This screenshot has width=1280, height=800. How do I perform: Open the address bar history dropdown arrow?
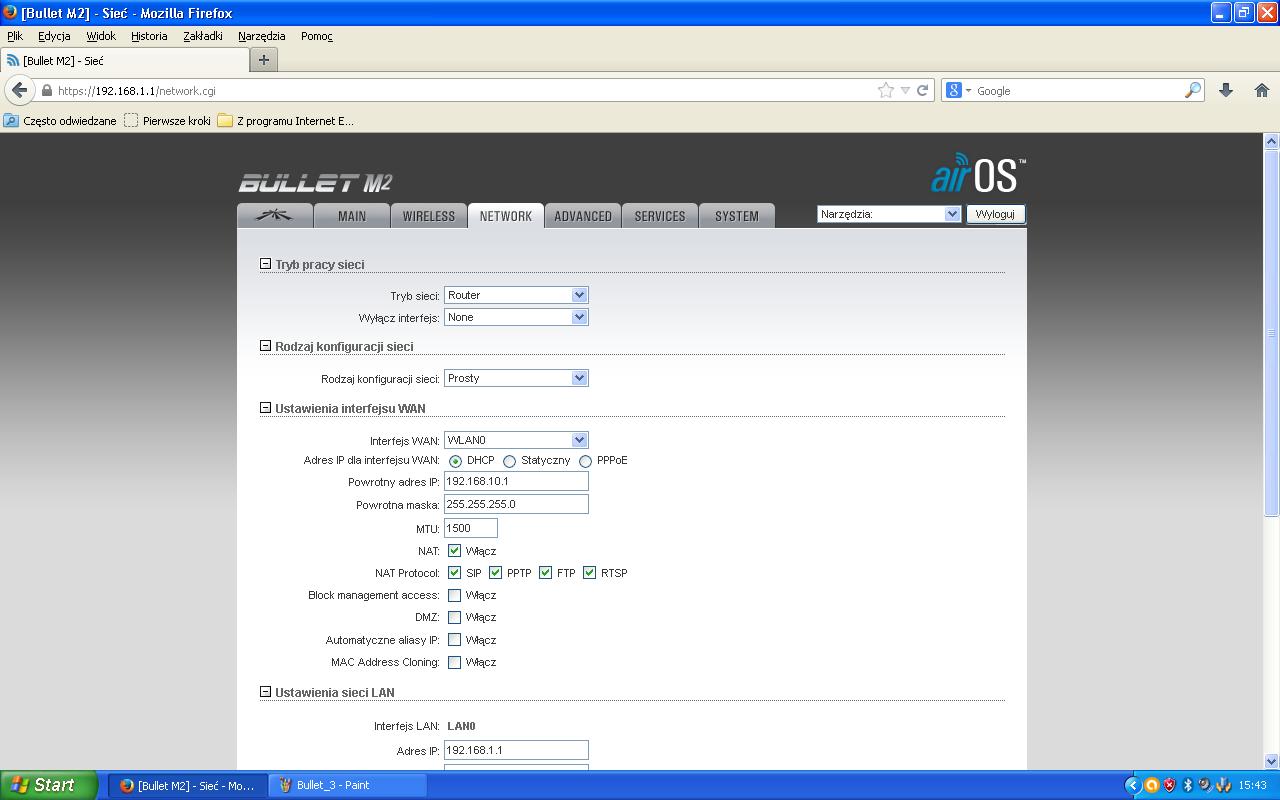tap(905, 90)
